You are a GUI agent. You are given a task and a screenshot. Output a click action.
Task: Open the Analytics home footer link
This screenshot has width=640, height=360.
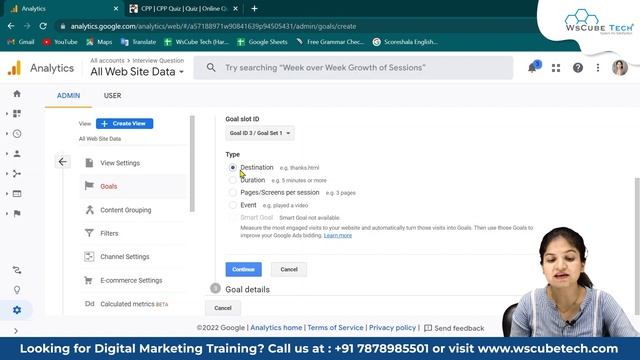point(276,327)
